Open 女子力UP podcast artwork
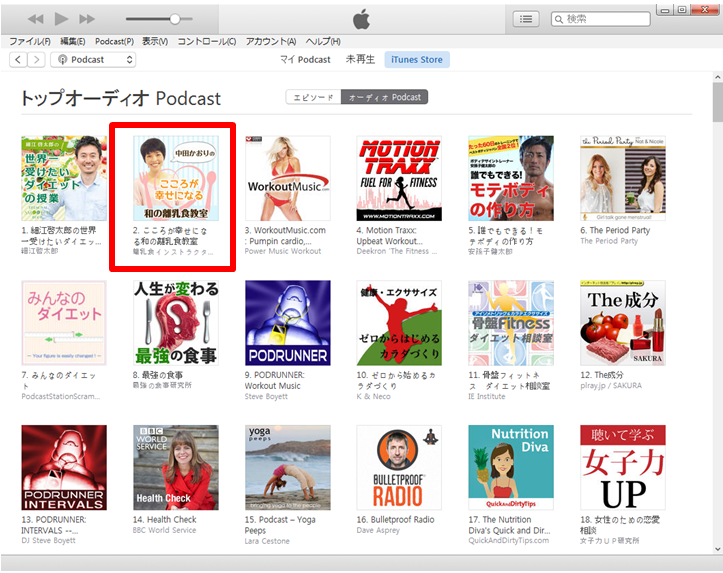 (623, 467)
